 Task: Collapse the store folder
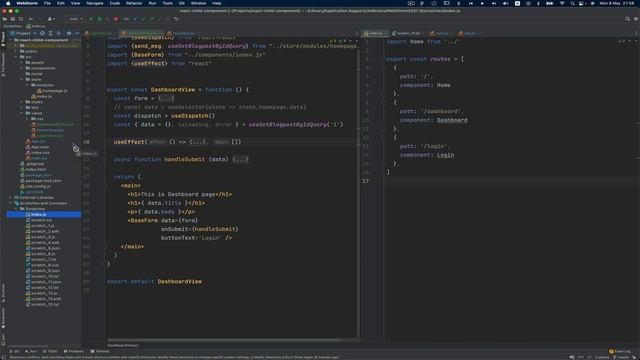[x=22, y=80]
